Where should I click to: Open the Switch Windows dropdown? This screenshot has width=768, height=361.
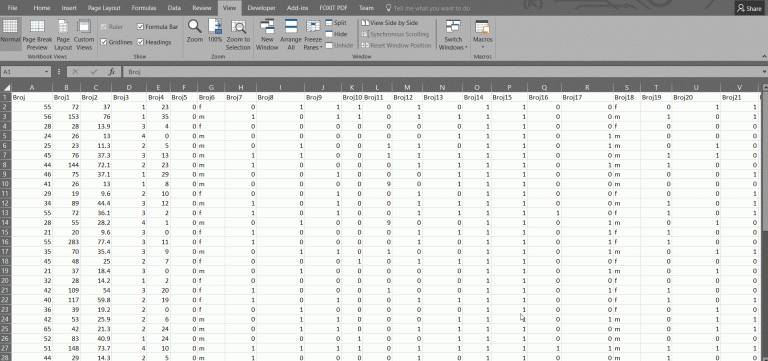(453, 35)
